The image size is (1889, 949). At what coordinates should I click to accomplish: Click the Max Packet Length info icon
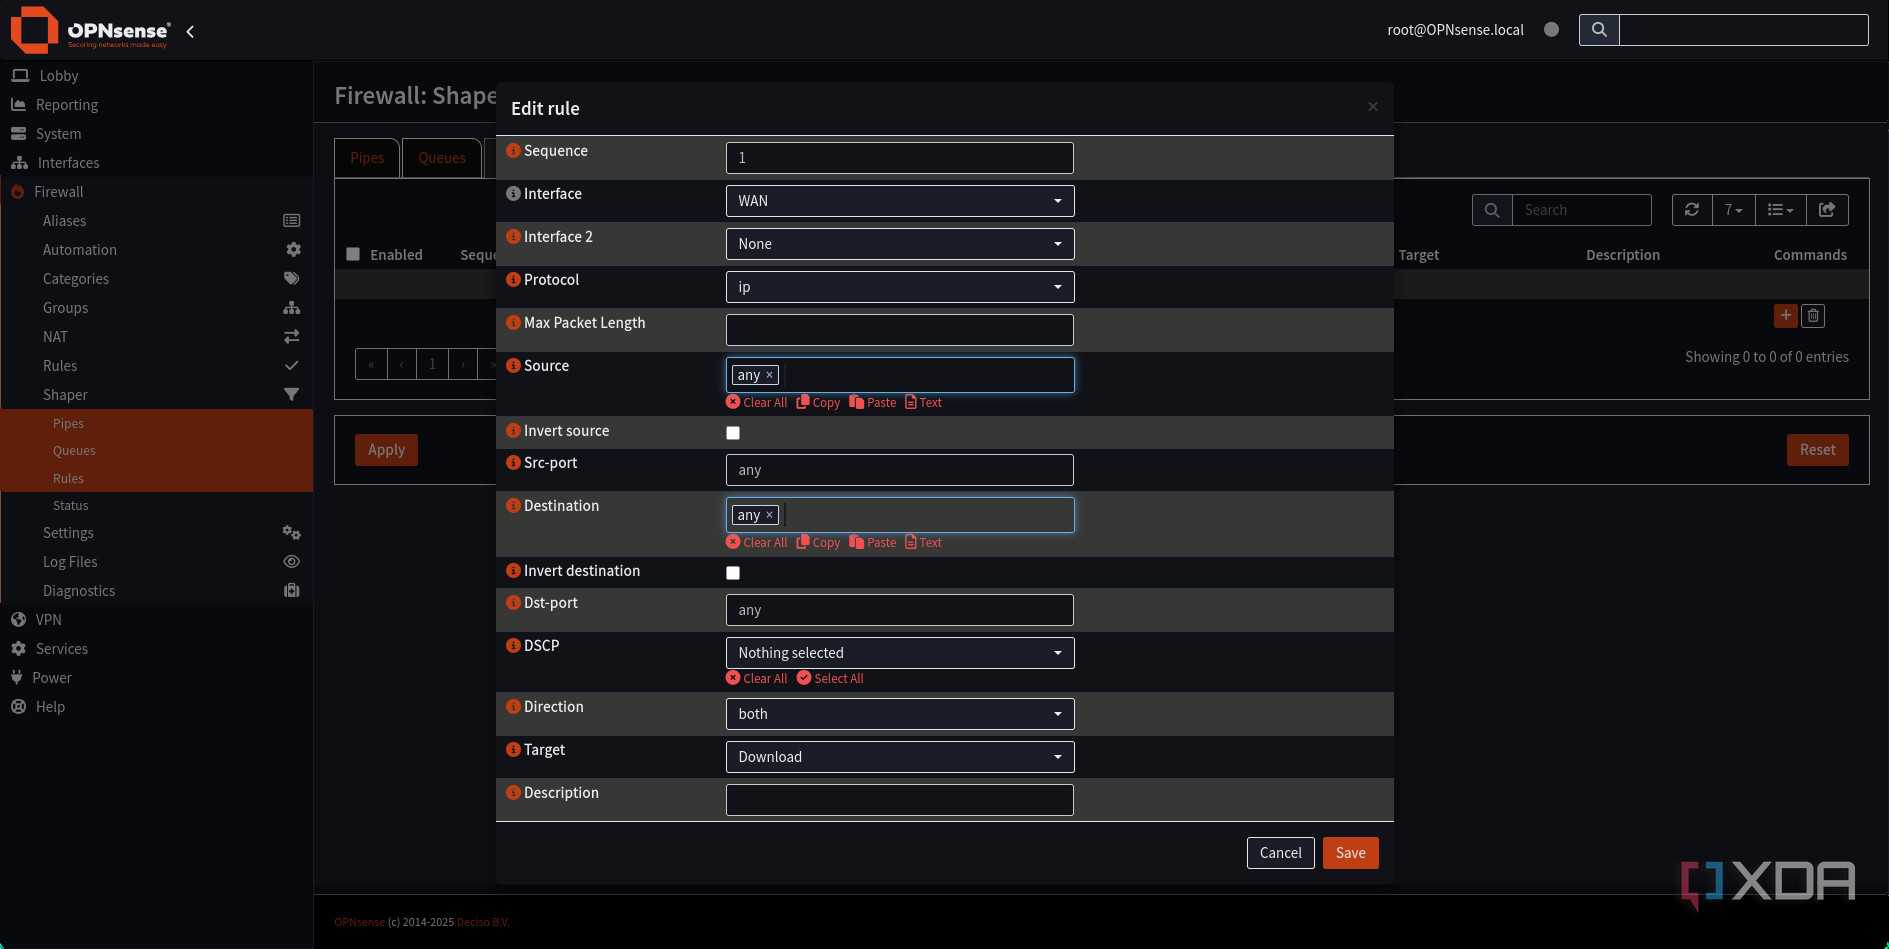pyautogui.click(x=513, y=323)
